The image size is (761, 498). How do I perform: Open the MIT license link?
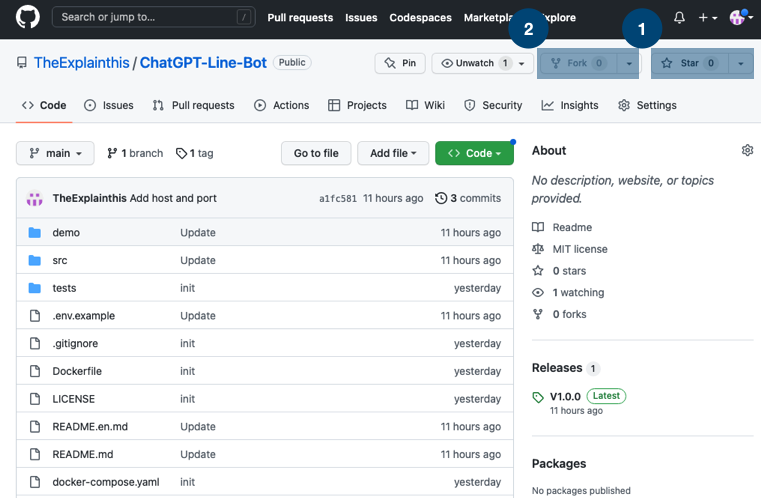coord(570,249)
